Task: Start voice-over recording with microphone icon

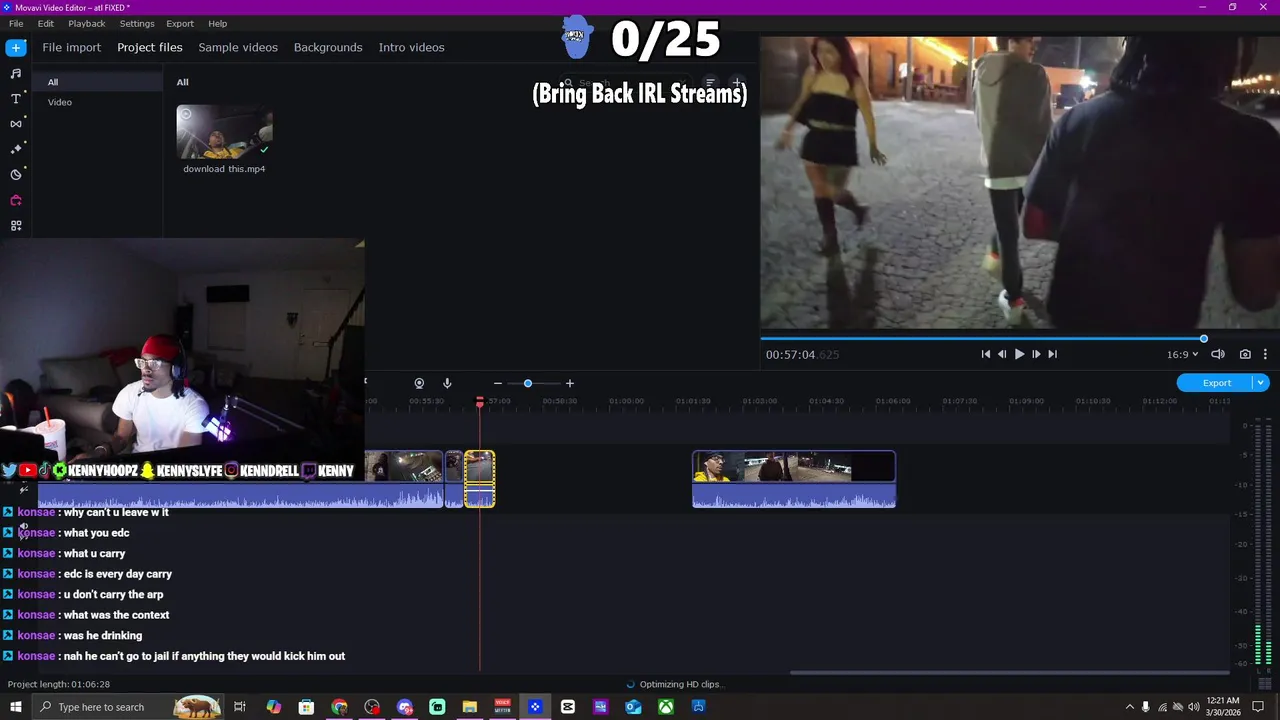Action: (447, 383)
